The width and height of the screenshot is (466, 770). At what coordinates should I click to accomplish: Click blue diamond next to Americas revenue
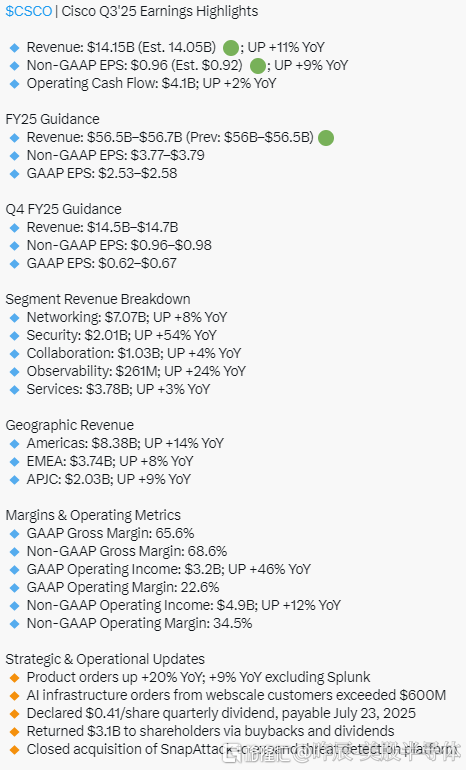click(x=15, y=443)
